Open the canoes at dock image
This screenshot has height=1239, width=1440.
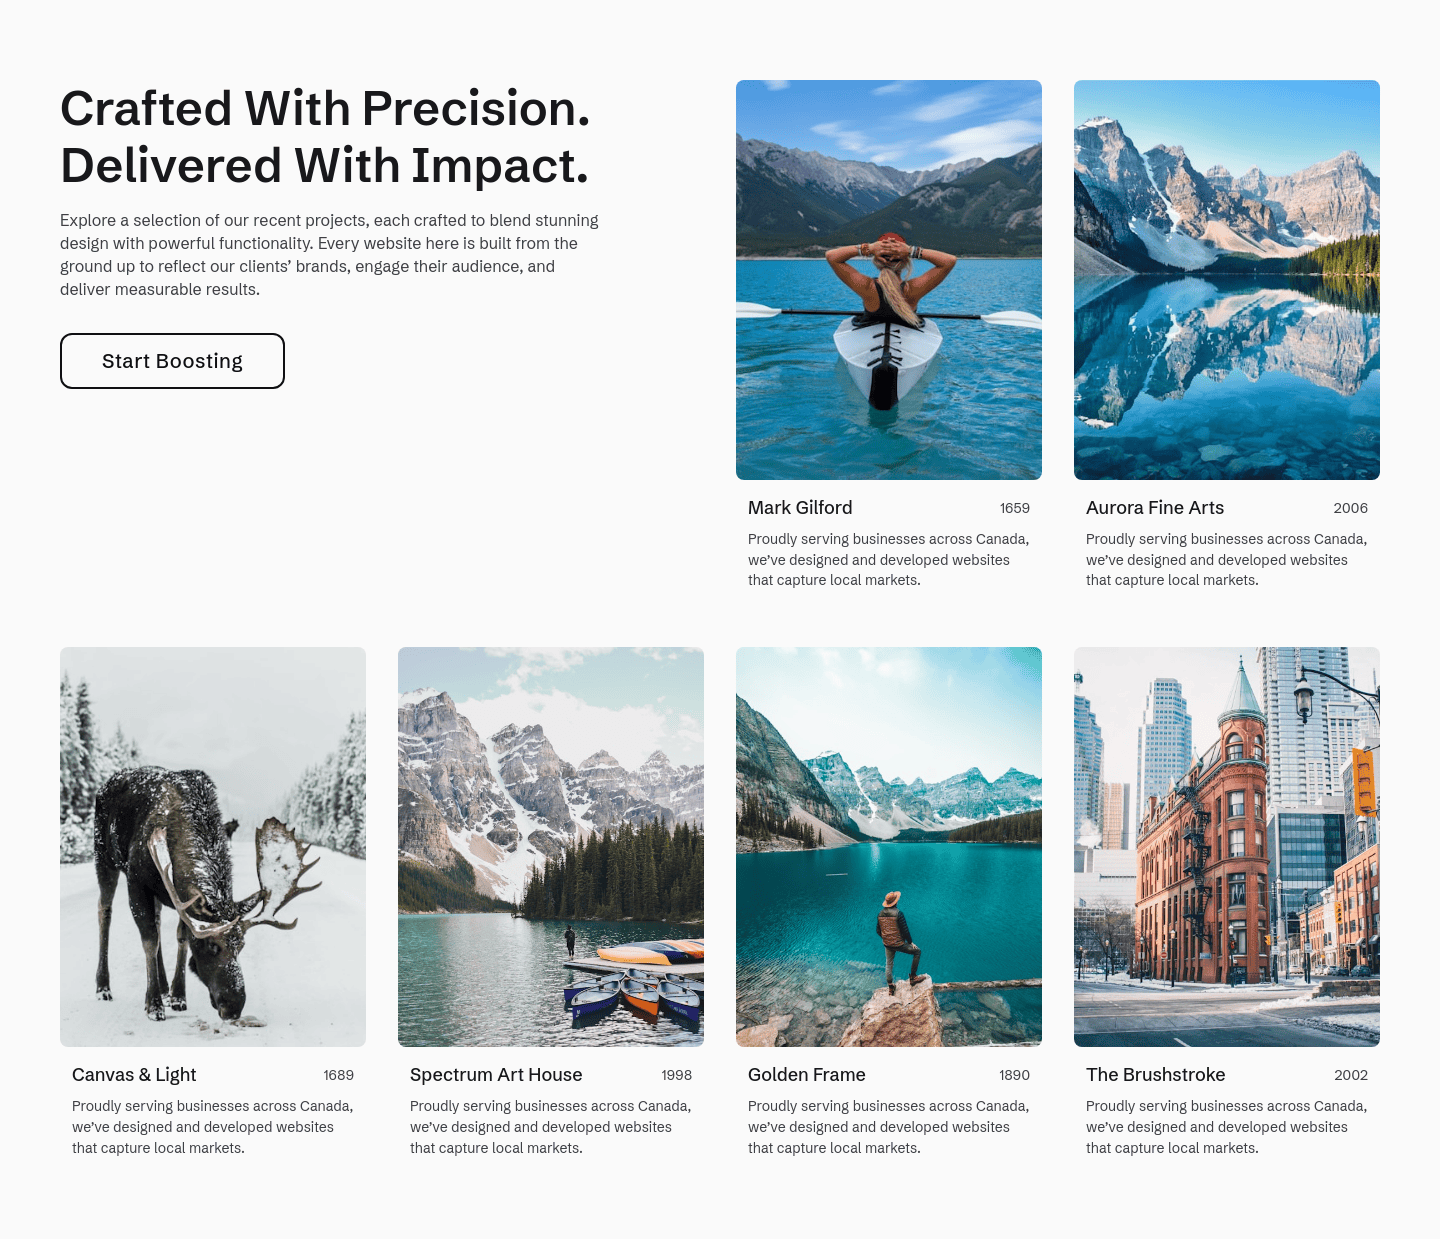[551, 847]
